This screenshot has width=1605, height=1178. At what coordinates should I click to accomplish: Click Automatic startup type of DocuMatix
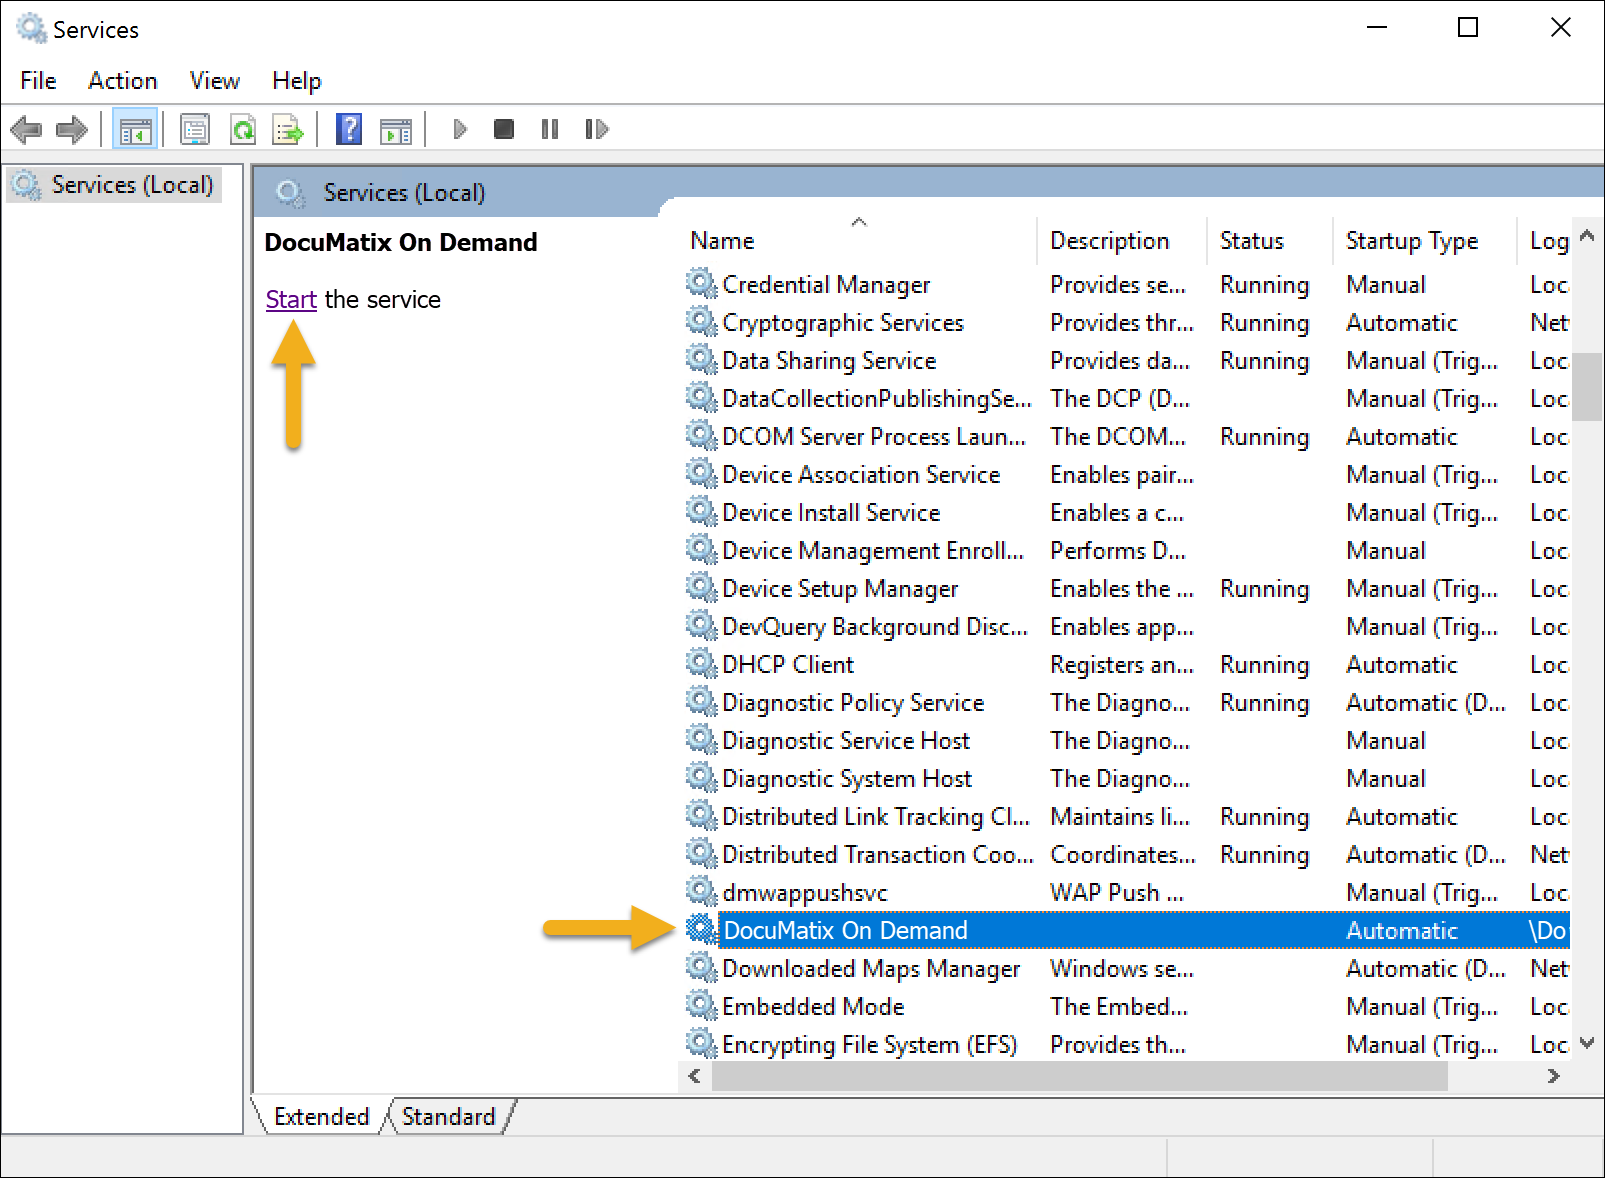tap(1402, 930)
